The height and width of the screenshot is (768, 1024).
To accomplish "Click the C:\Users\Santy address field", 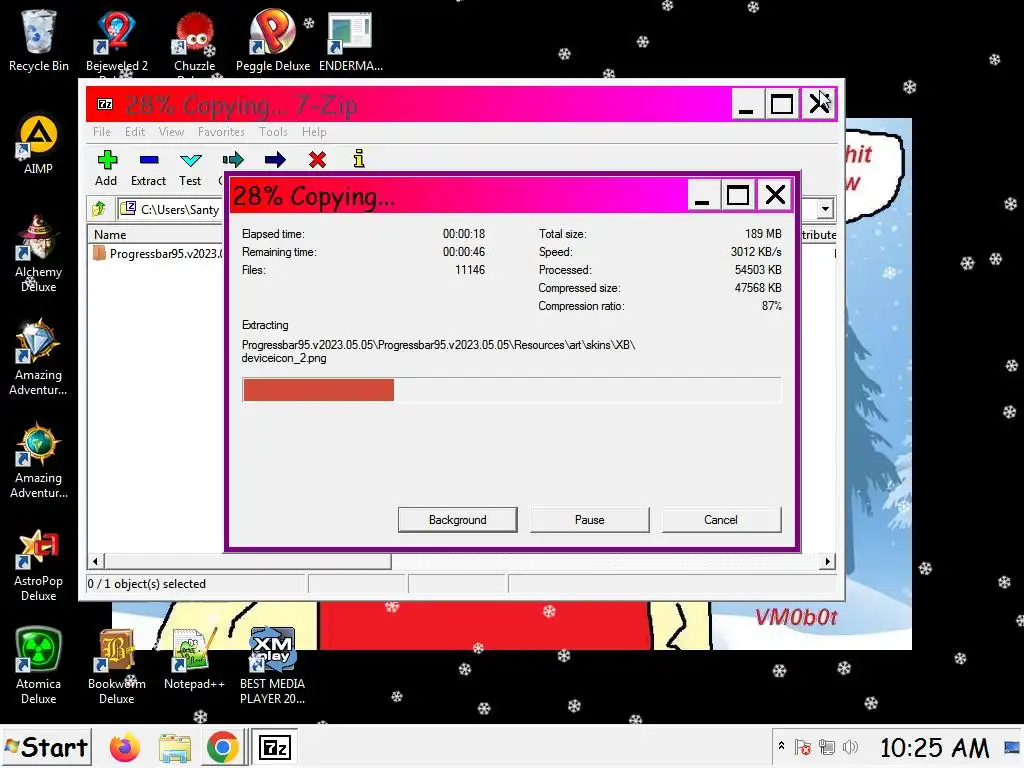I will point(172,209).
